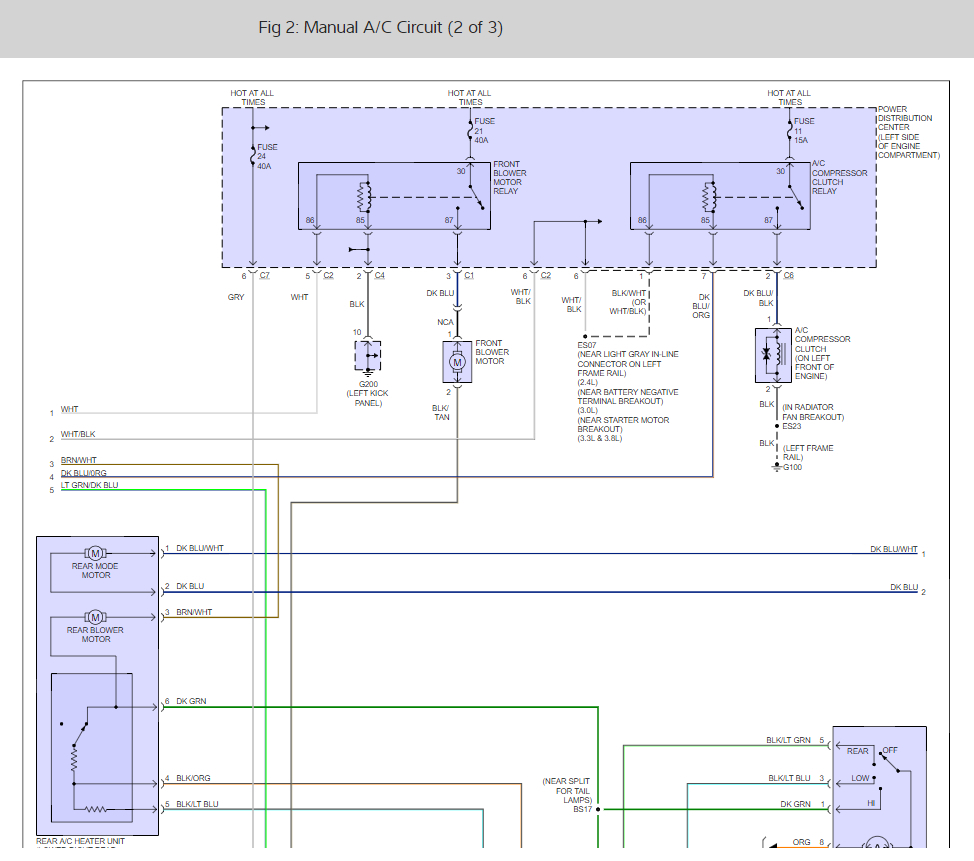Click the A/C Compressor Clutch symbol
Viewport: 974px width, 861px height.
[x=773, y=355]
